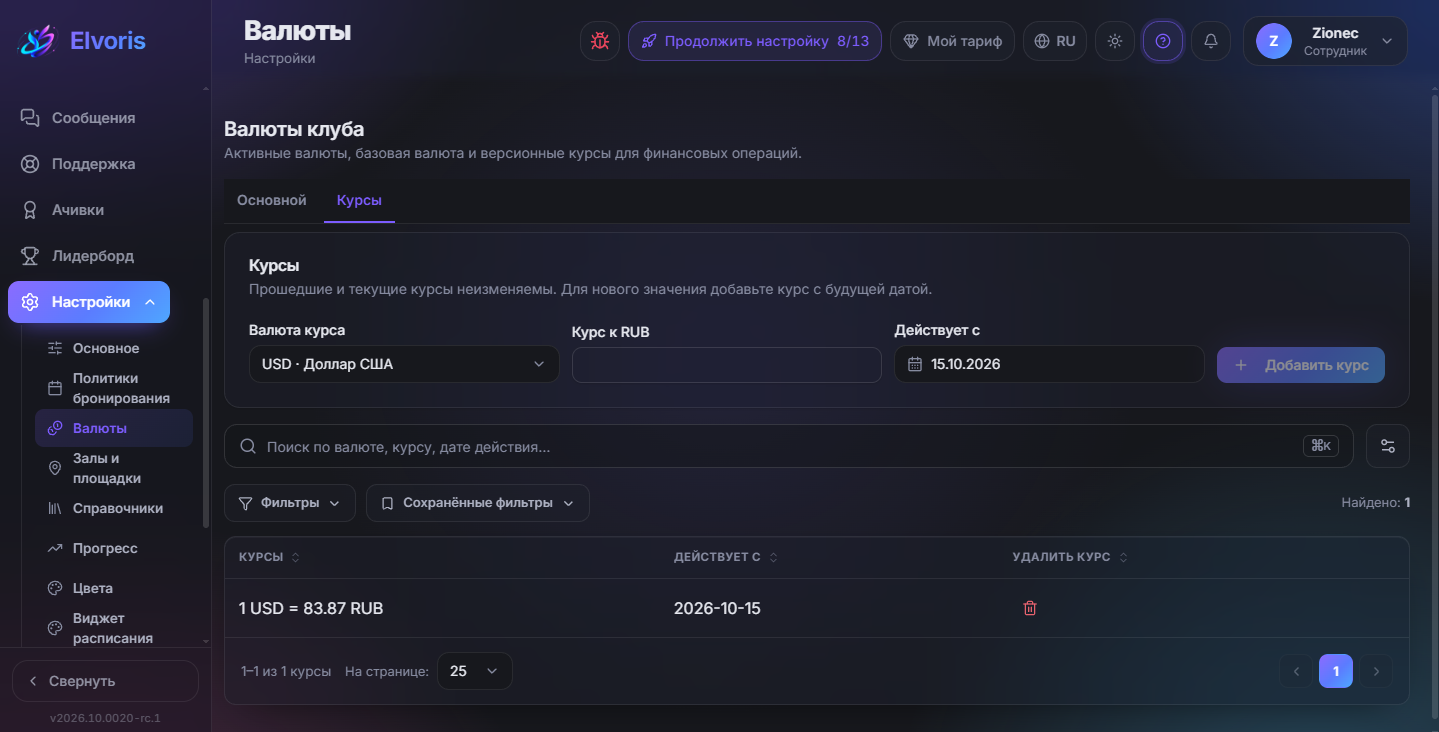
Task: Select Валюты in settings submenu
Action: pos(114,428)
